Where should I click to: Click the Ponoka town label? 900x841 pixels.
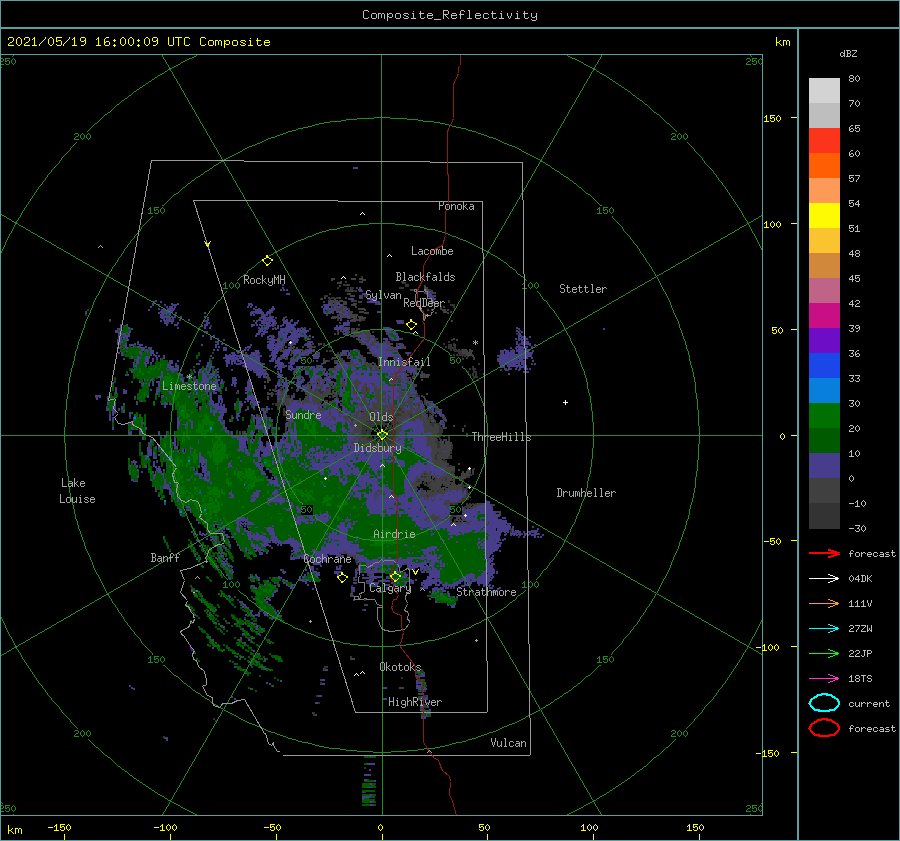[456, 206]
